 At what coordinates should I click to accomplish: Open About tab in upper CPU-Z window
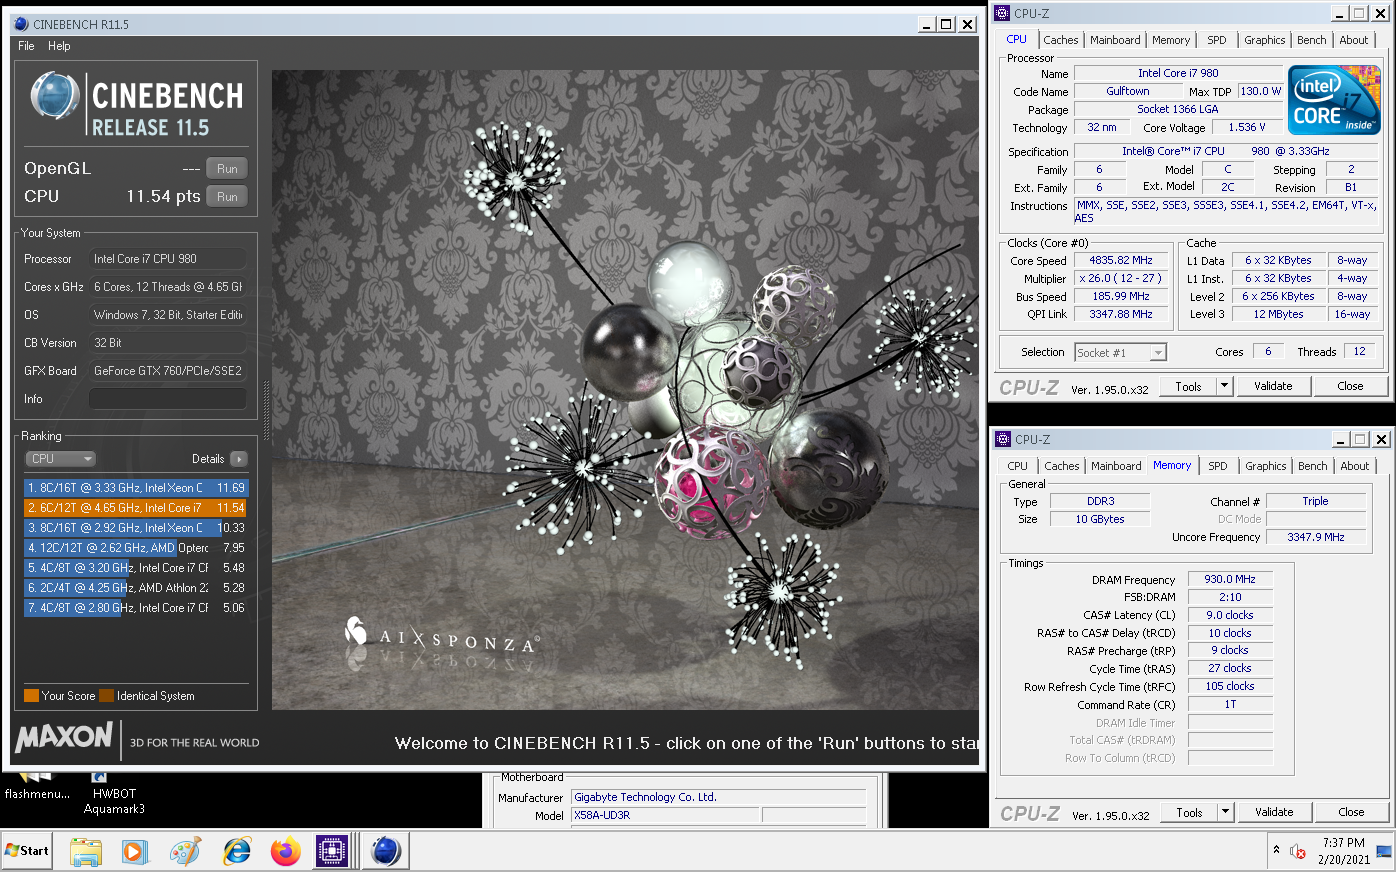(1354, 40)
